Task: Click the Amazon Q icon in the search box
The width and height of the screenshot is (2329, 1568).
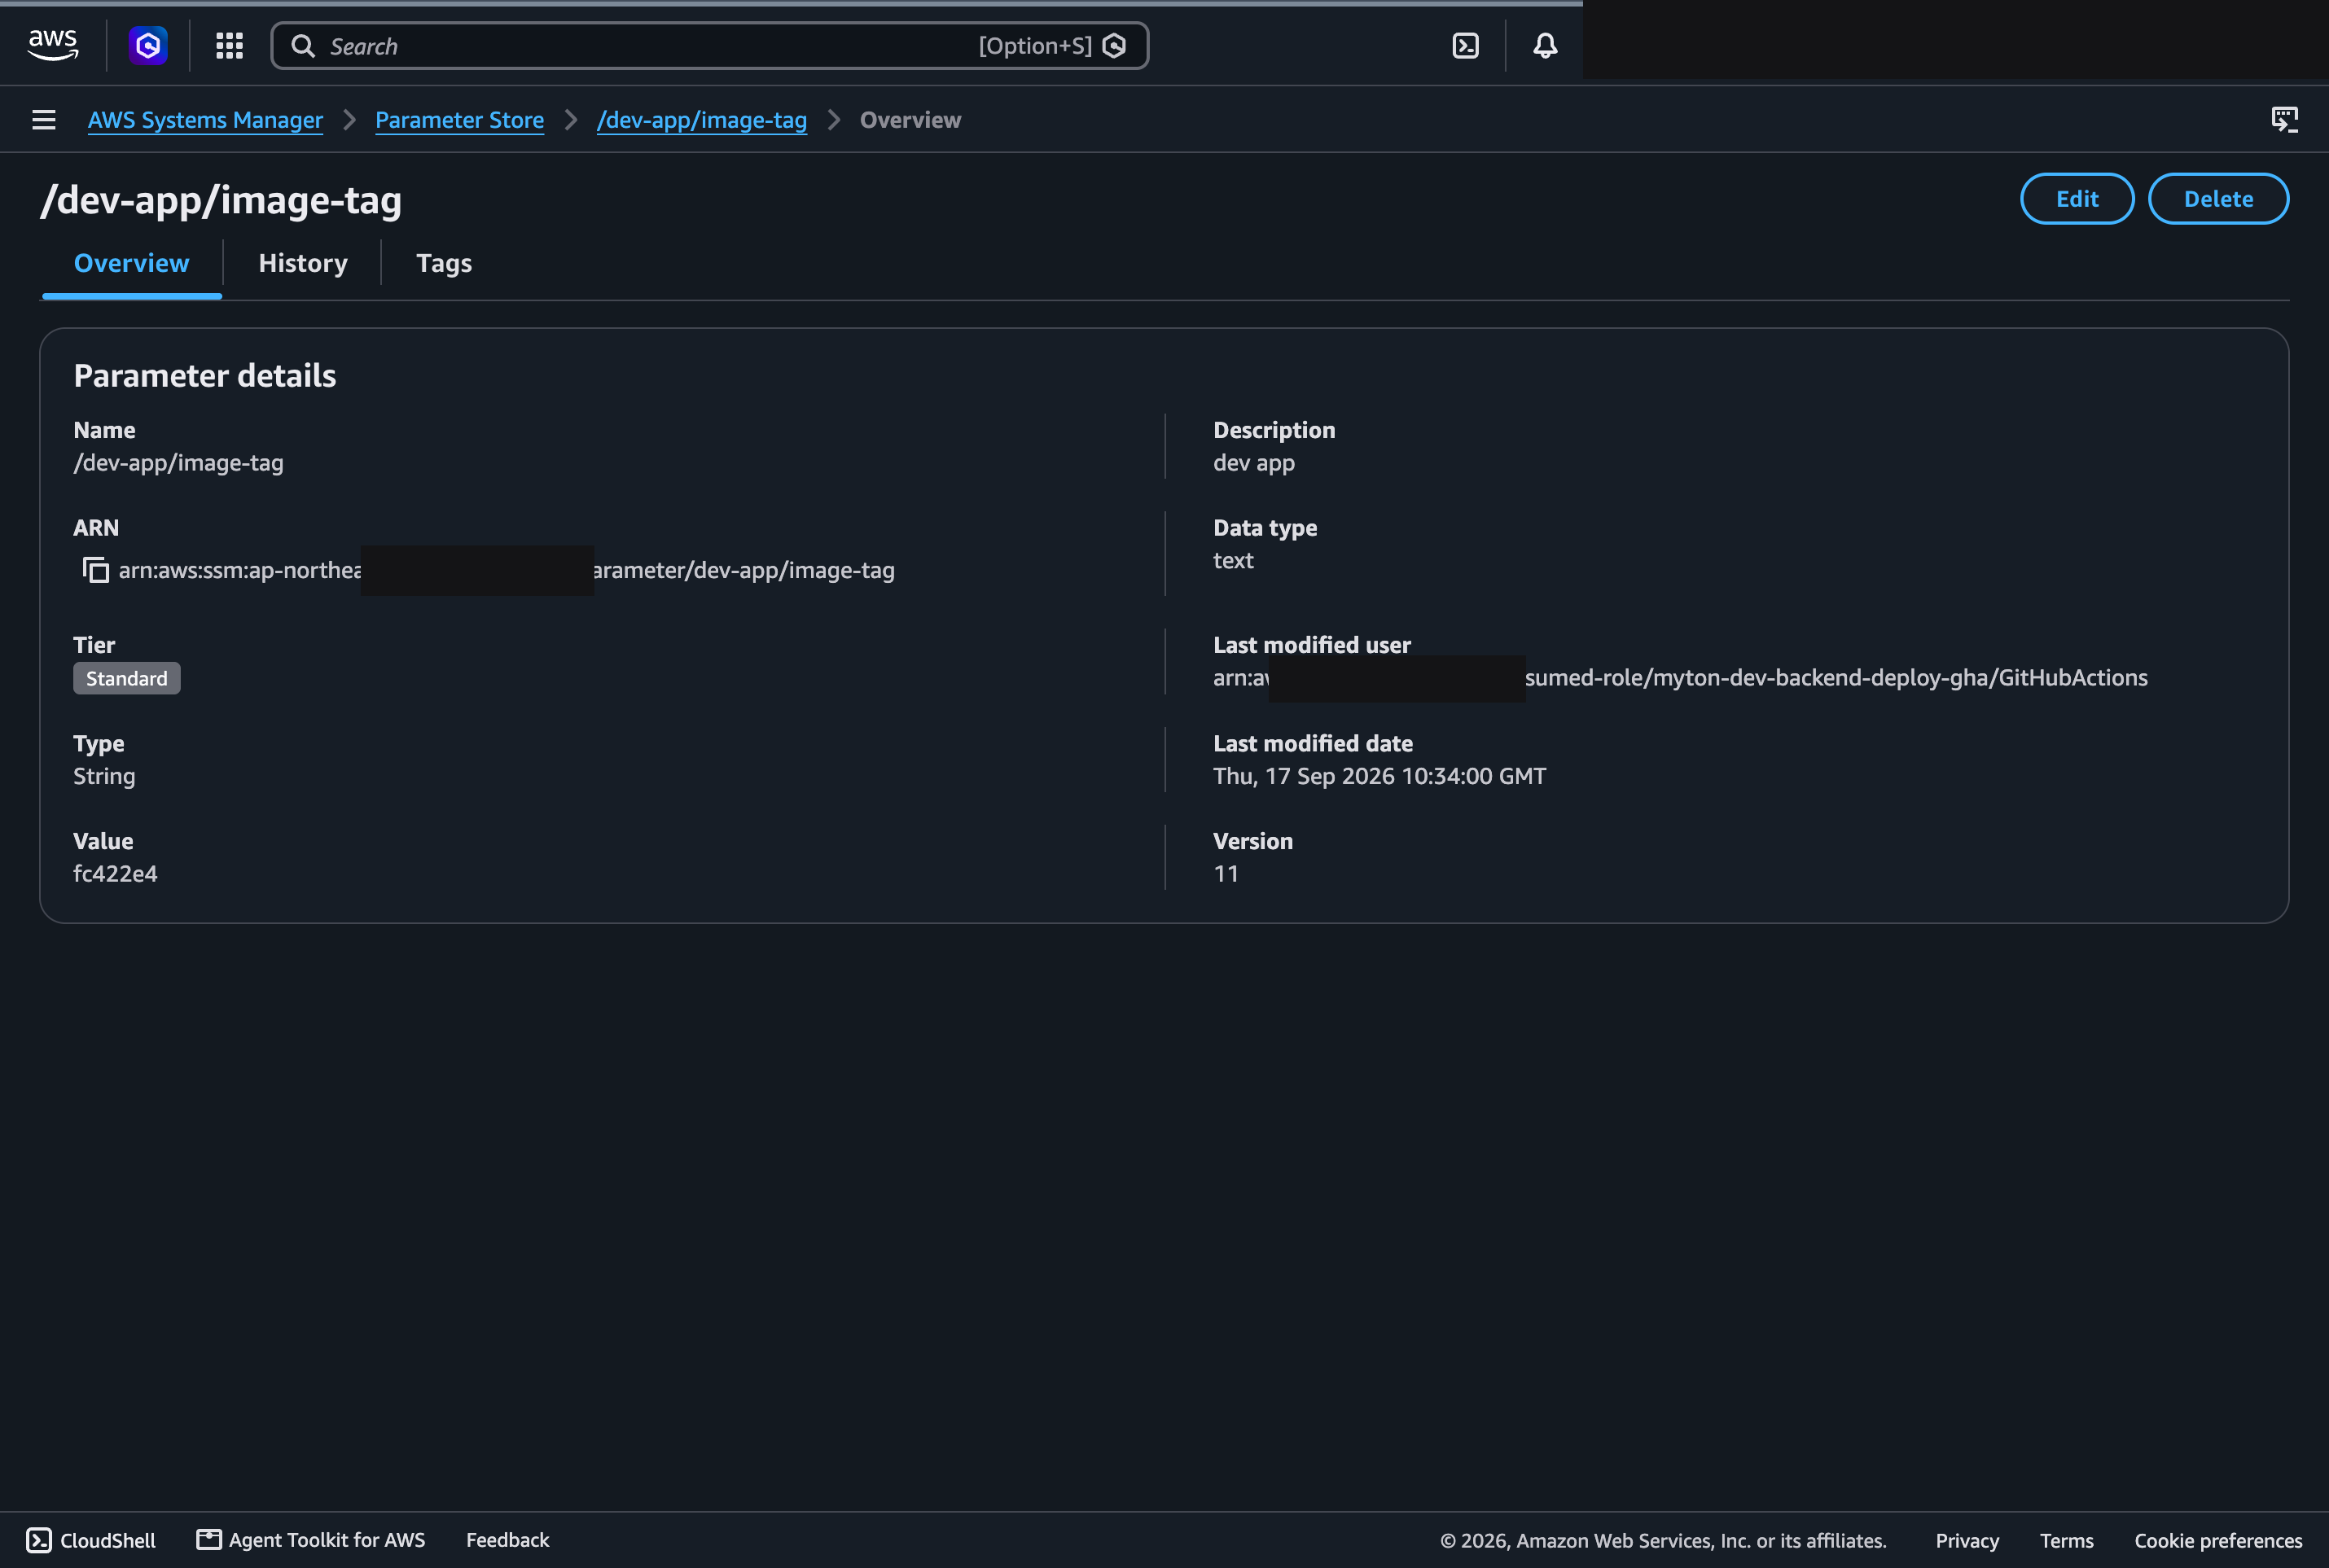Action: (1114, 46)
